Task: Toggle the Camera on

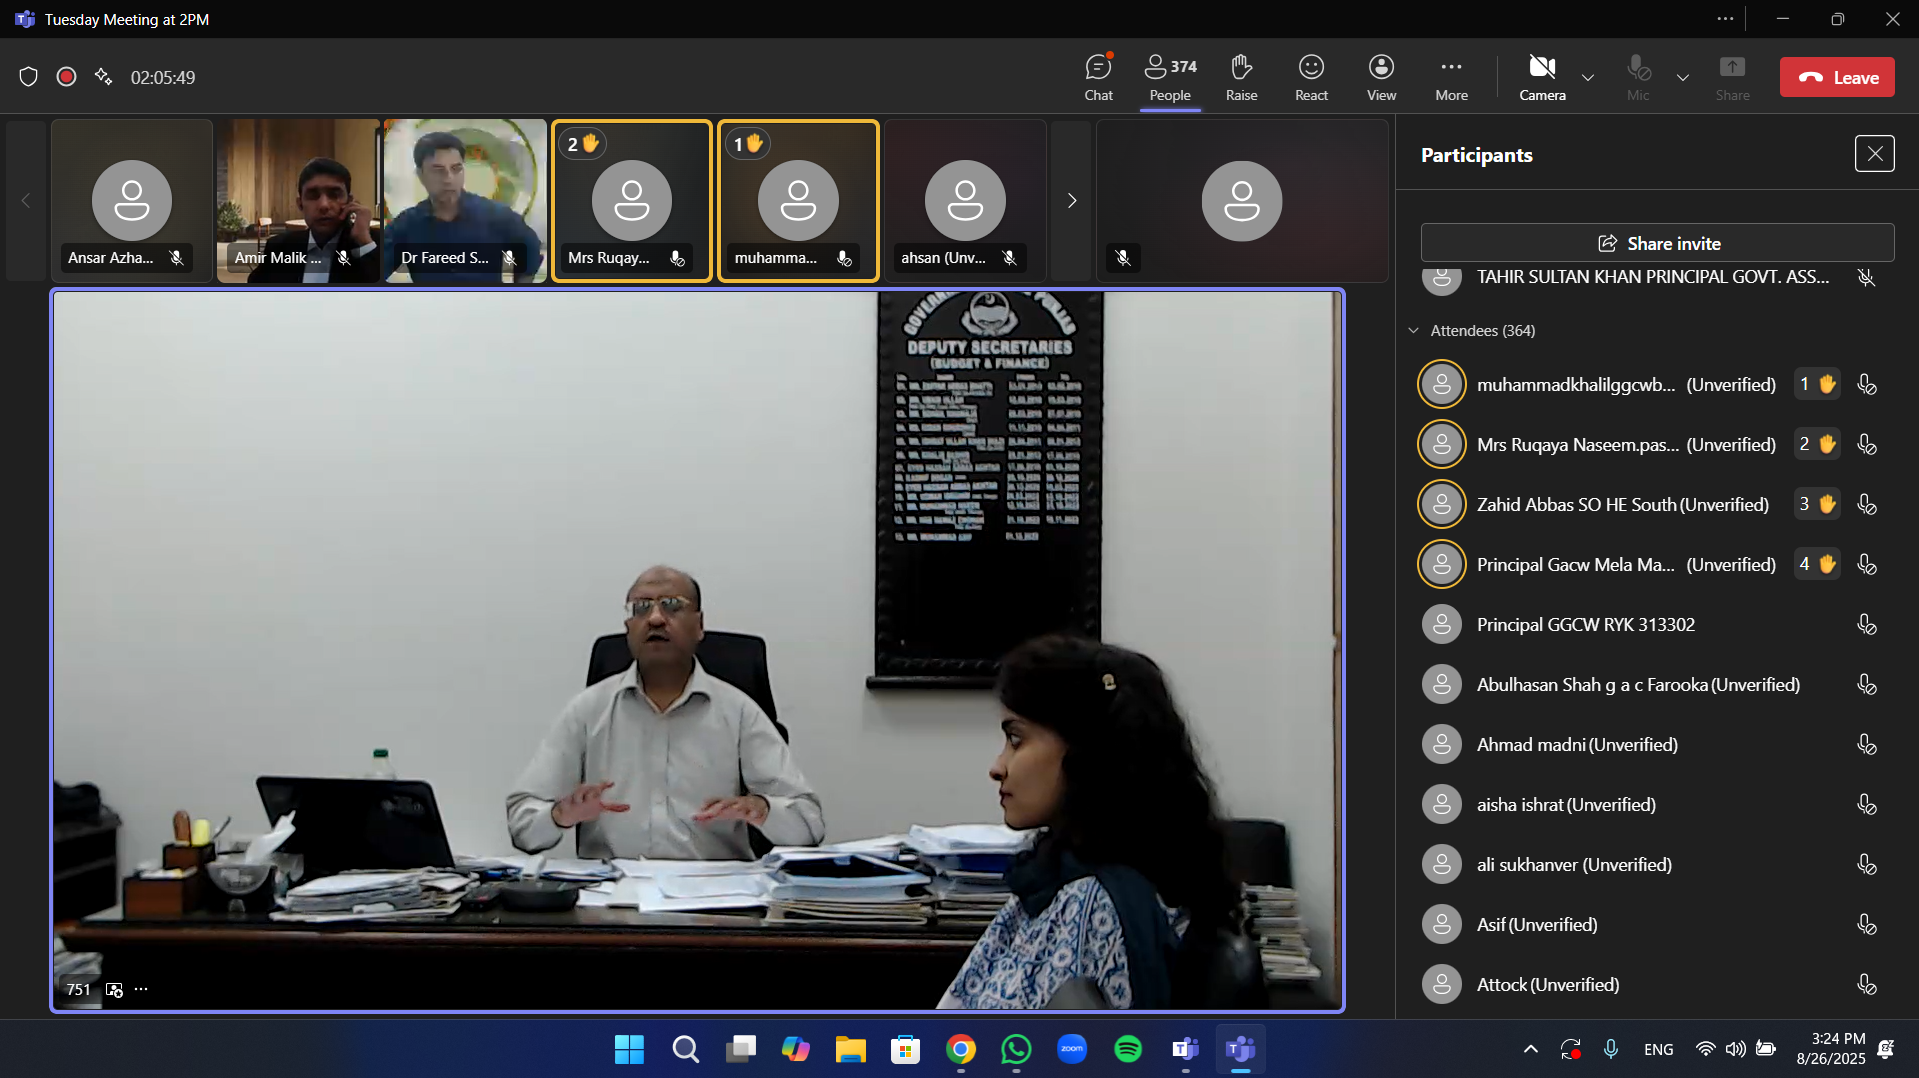Action: point(1542,77)
